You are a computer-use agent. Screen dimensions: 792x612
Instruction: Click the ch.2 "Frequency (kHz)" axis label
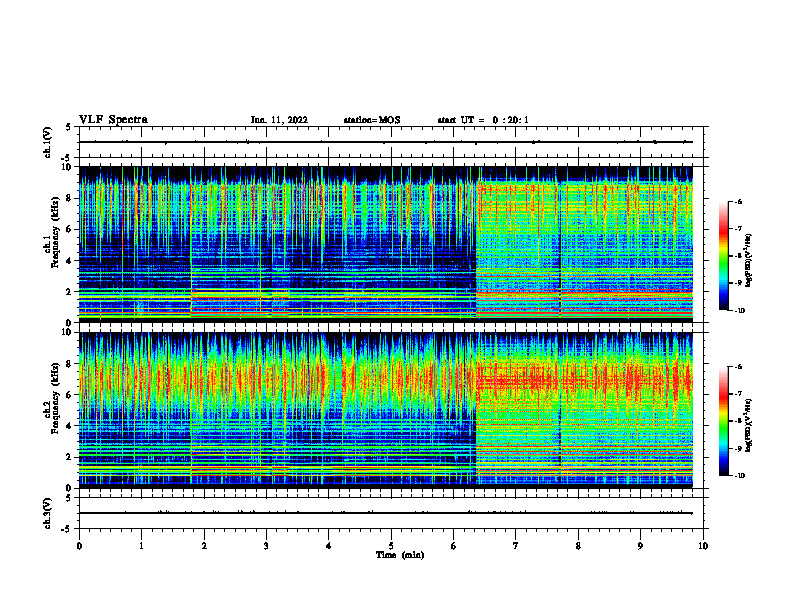[54, 398]
